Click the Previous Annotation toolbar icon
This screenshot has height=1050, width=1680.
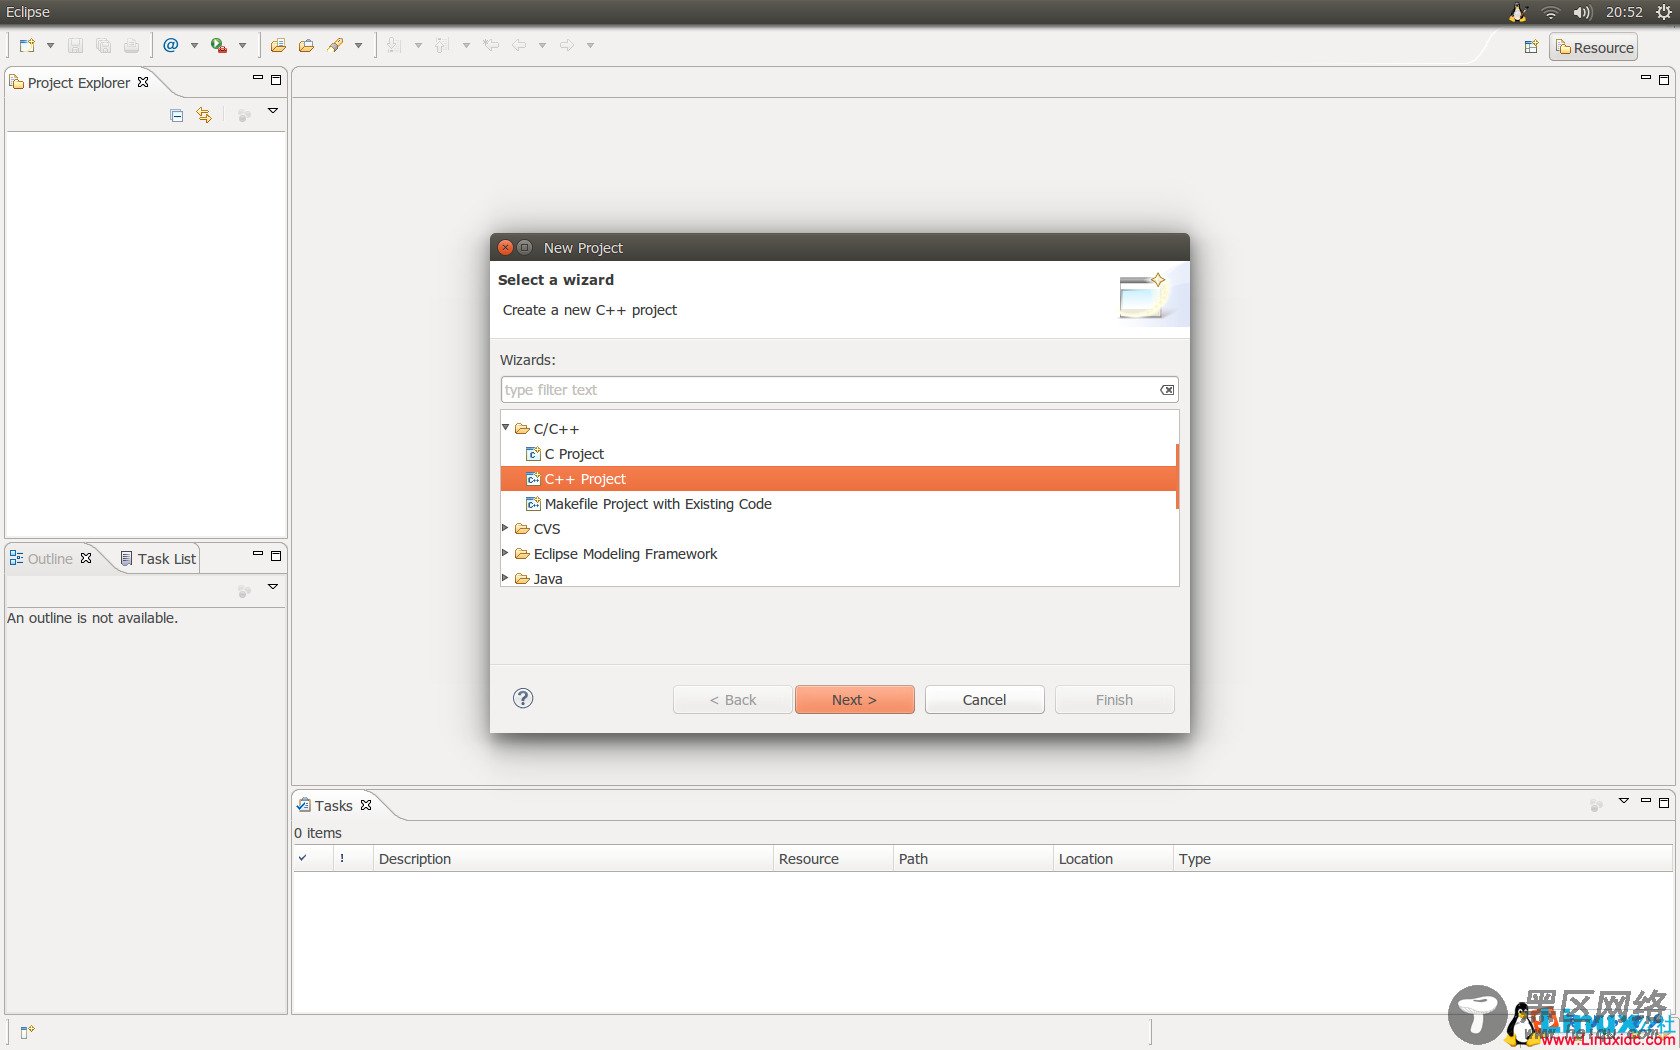pyautogui.click(x=442, y=46)
